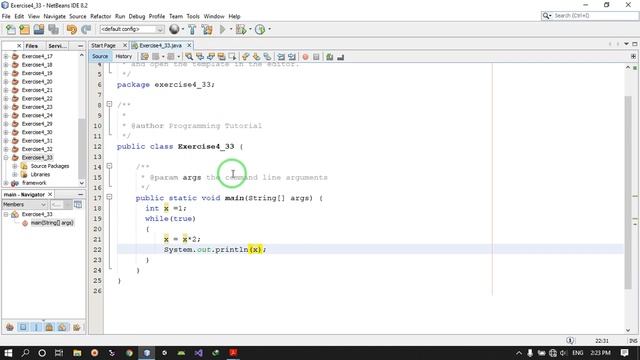Collapse the Exercise4_33 project node
The width and height of the screenshot is (640, 360).
[x=6, y=158]
